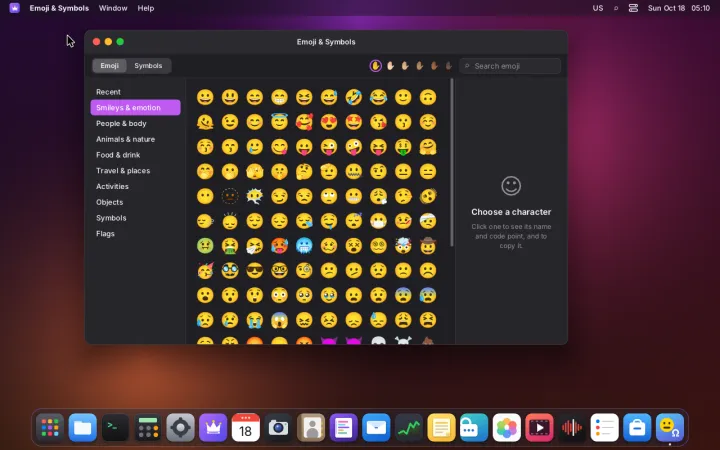Open the Recent category
This screenshot has height=450, width=720.
point(135,92)
